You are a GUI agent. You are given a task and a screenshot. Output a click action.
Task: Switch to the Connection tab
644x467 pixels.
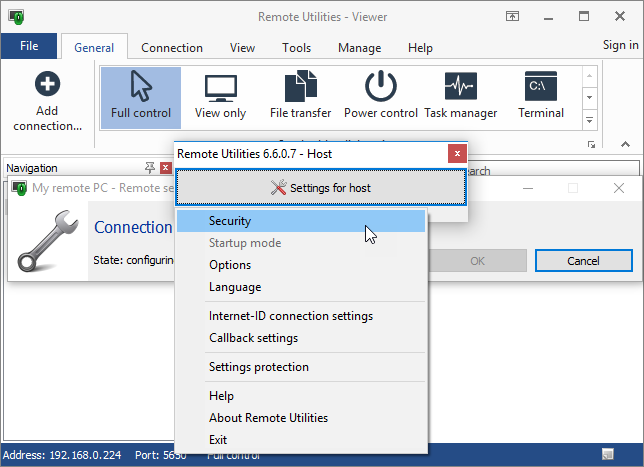tap(172, 48)
